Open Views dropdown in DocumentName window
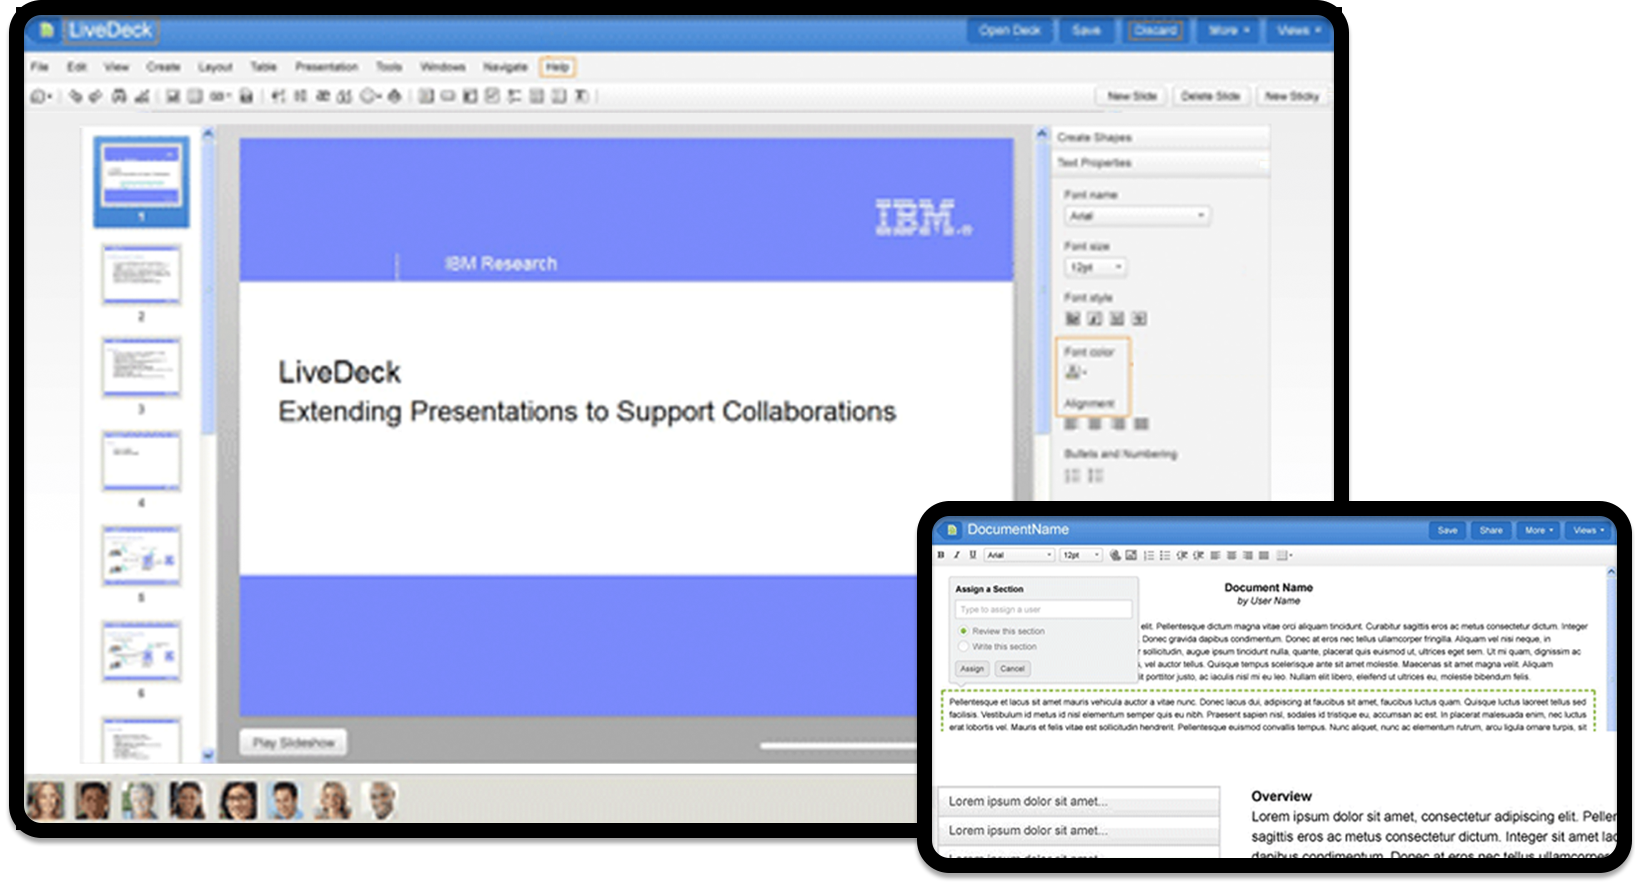 [1588, 530]
